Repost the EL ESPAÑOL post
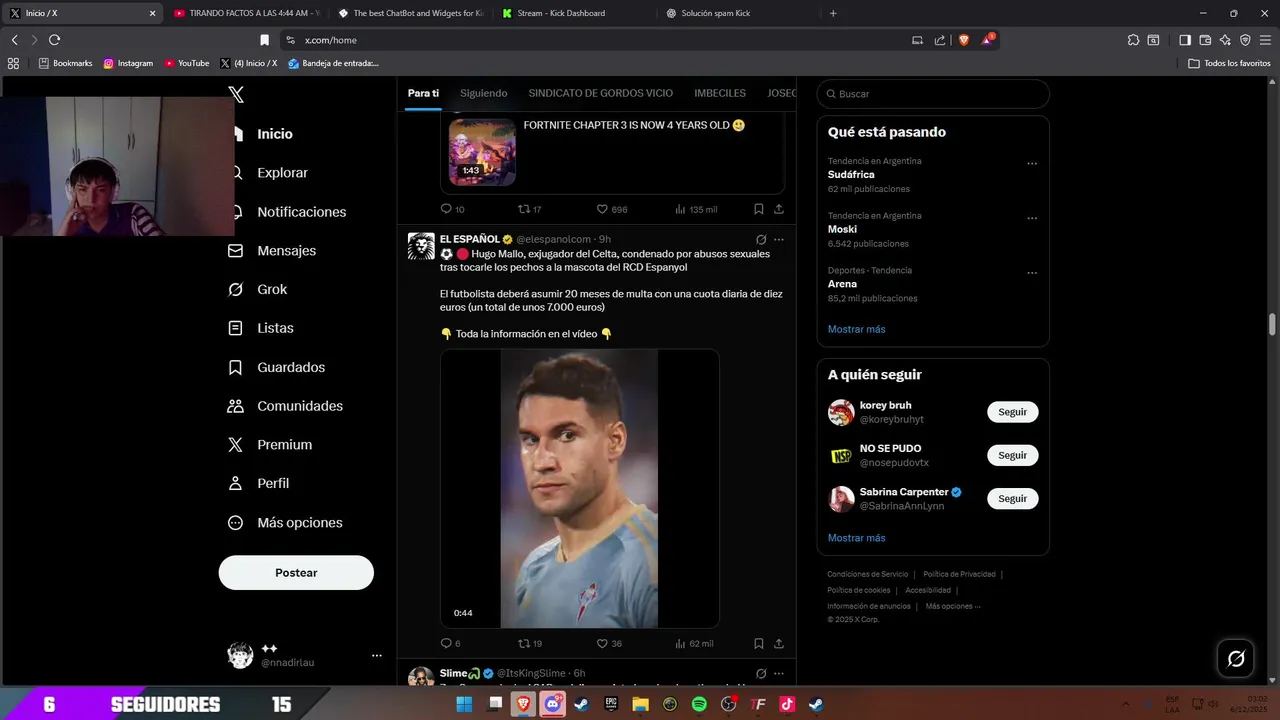The image size is (1280, 720). [530, 644]
